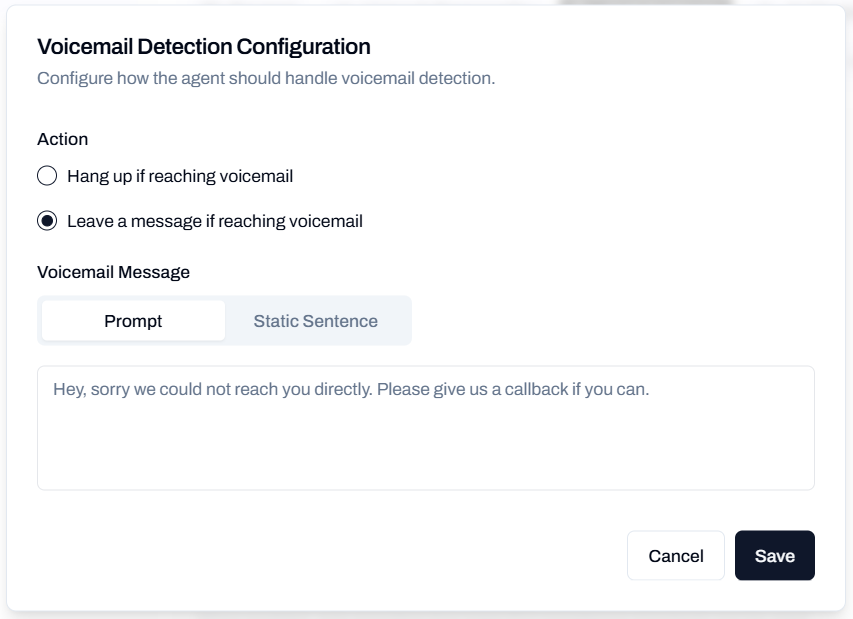Choose Leave a message if reaching voicemail
This screenshot has height=619, width=853.
46,219
